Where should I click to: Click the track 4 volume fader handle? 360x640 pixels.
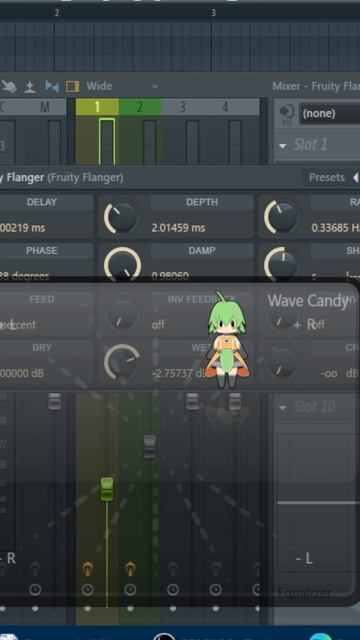(x=235, y=401)
